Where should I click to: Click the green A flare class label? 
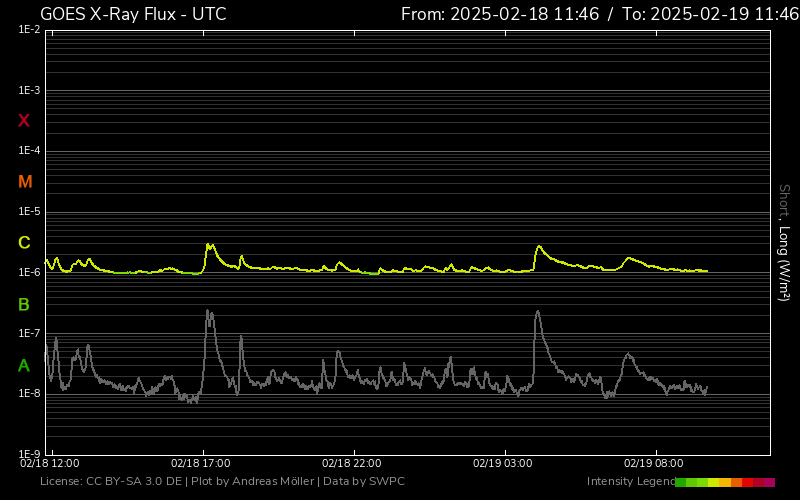coord(24,366)
